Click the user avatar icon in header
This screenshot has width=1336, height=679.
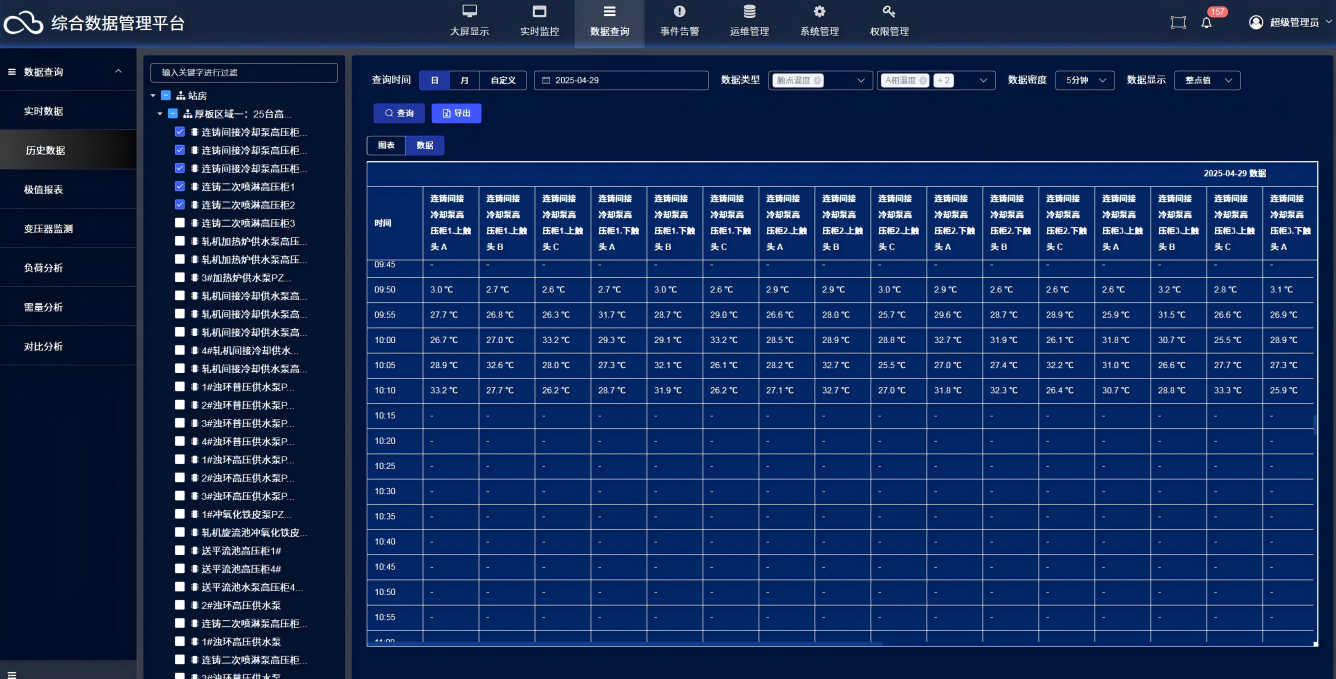(x=1257, y=22)
